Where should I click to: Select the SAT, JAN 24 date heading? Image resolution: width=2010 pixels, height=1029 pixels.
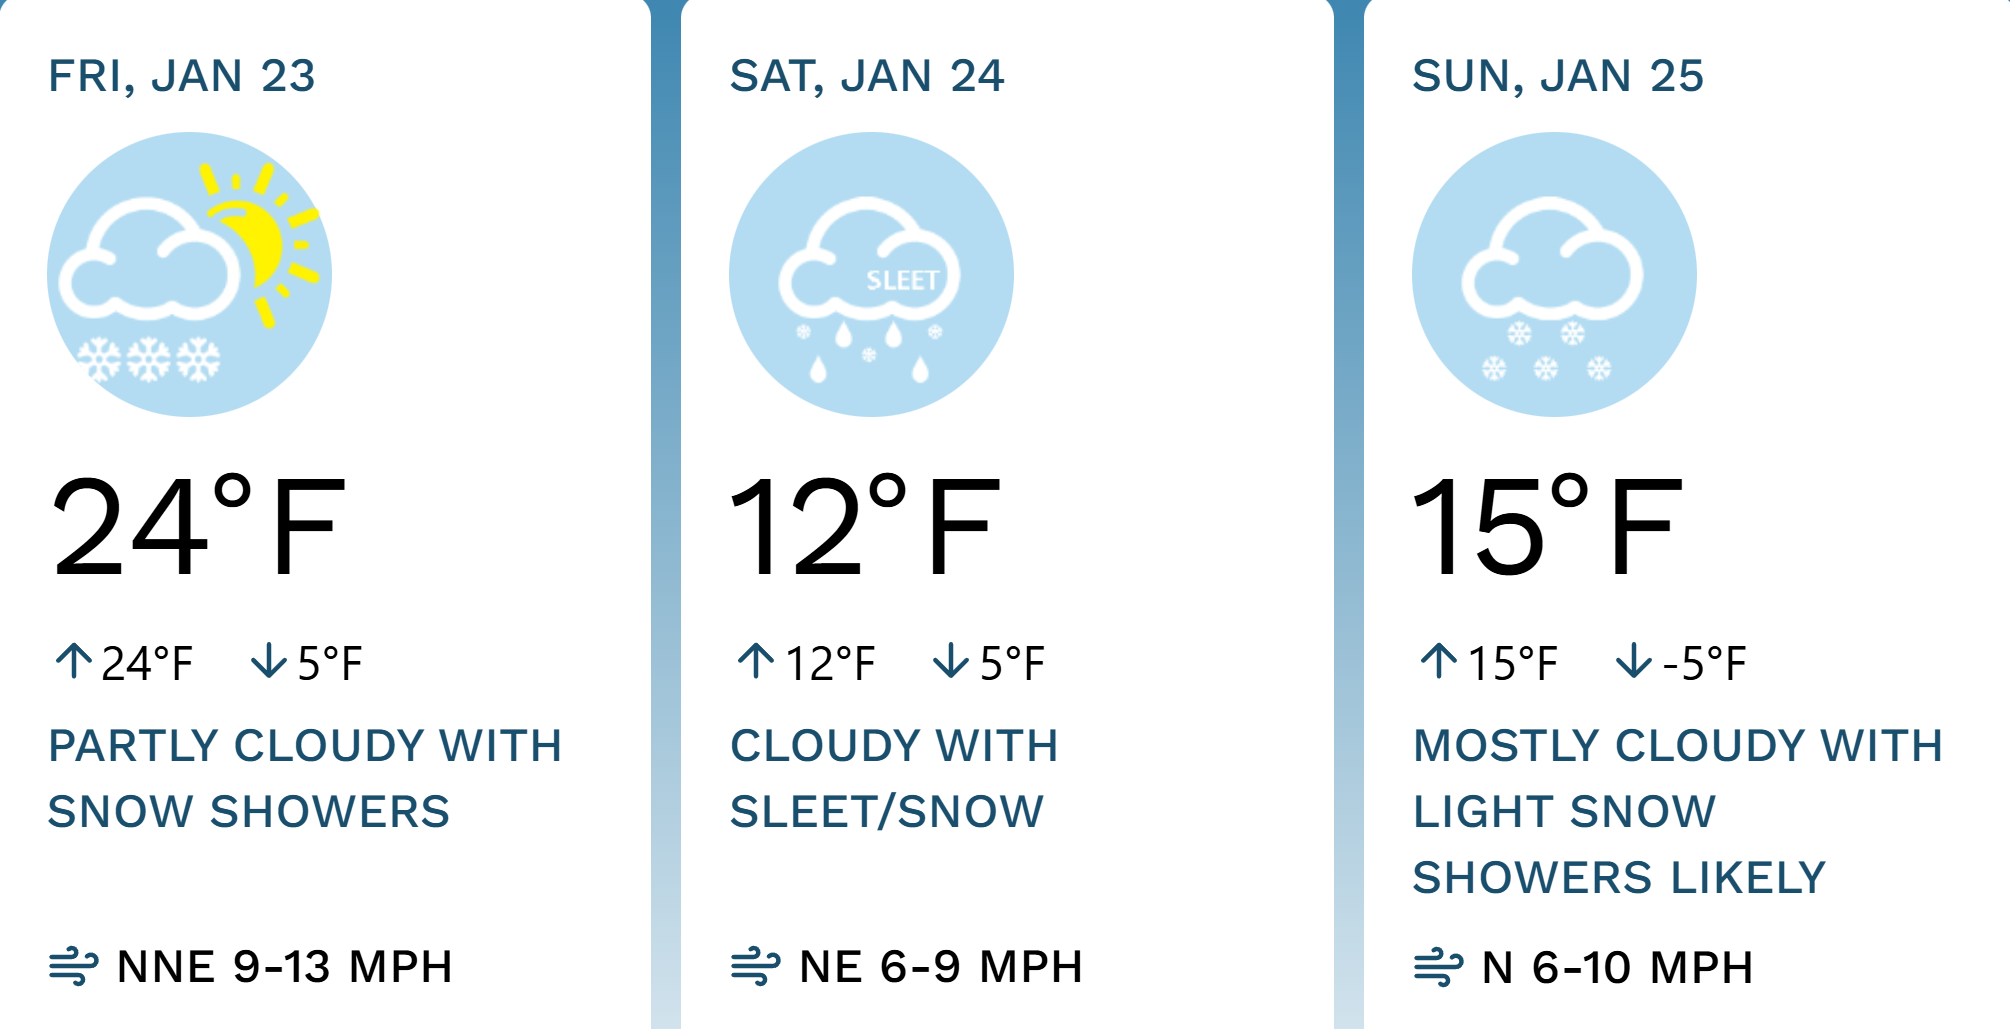click(x=867, y=76)
